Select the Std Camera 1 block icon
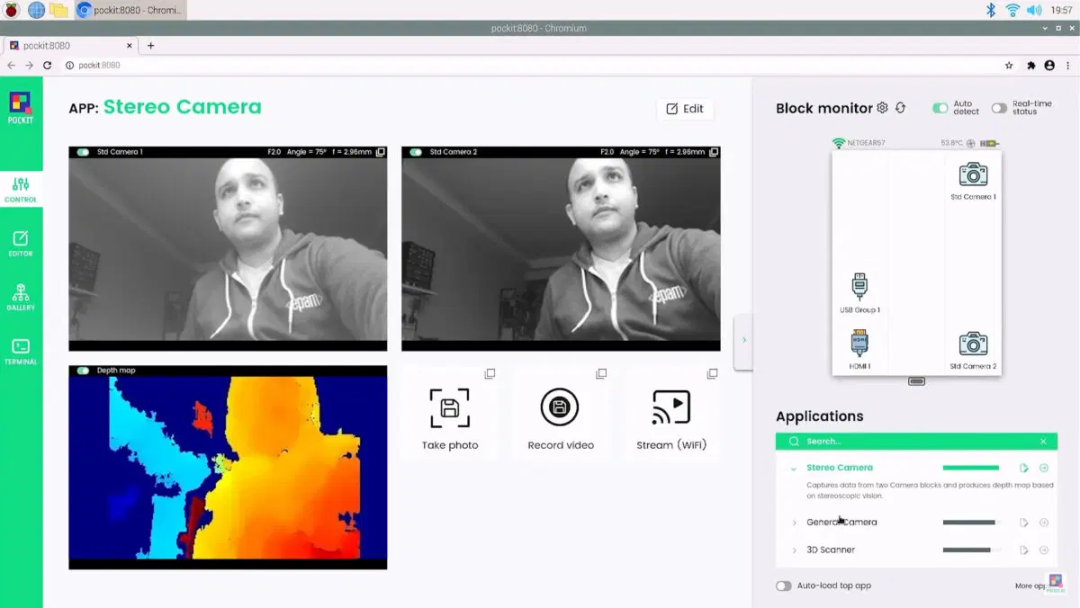Image resolution: width=1080 pixels, height=608 pixels. [973, 174]
